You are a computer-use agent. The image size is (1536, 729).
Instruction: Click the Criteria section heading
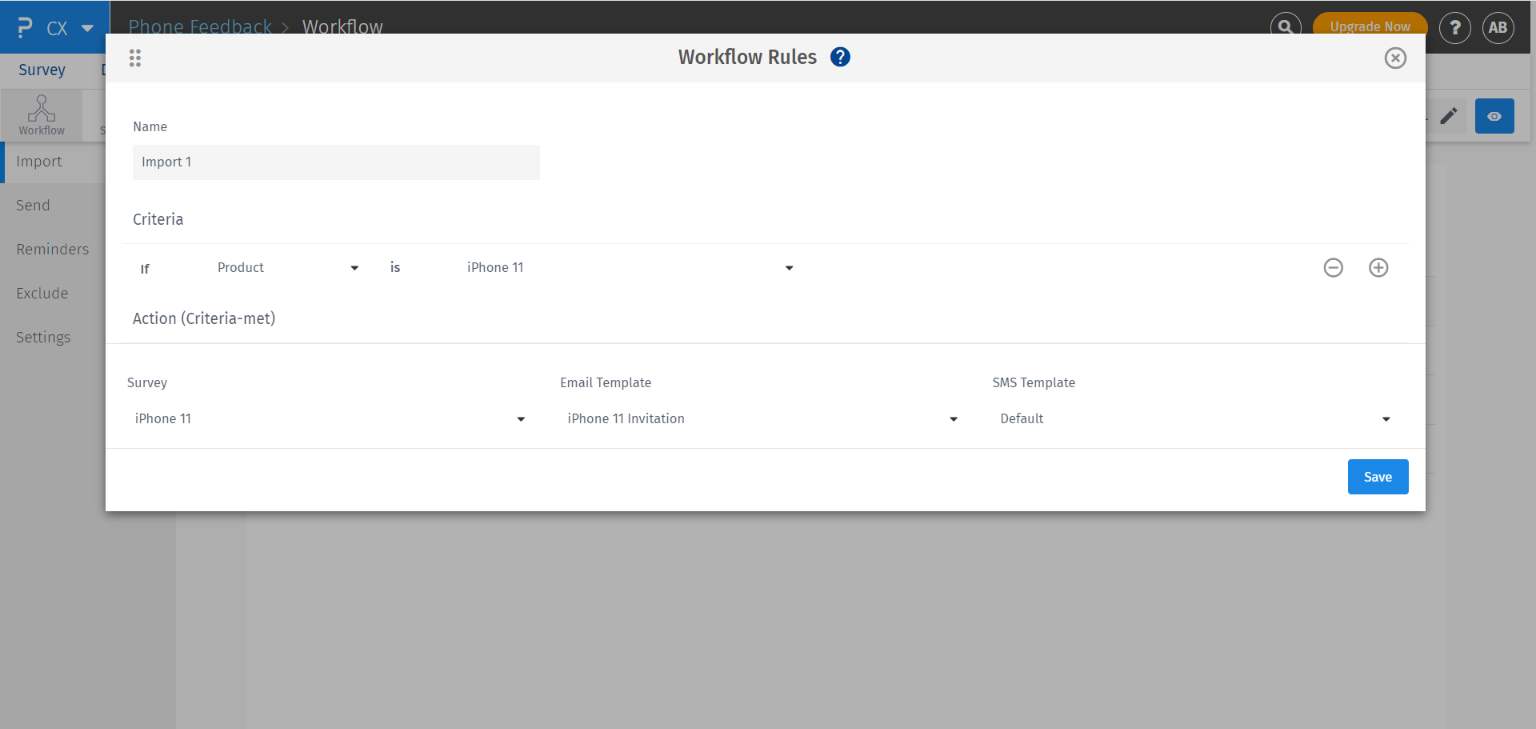point(158,219)
